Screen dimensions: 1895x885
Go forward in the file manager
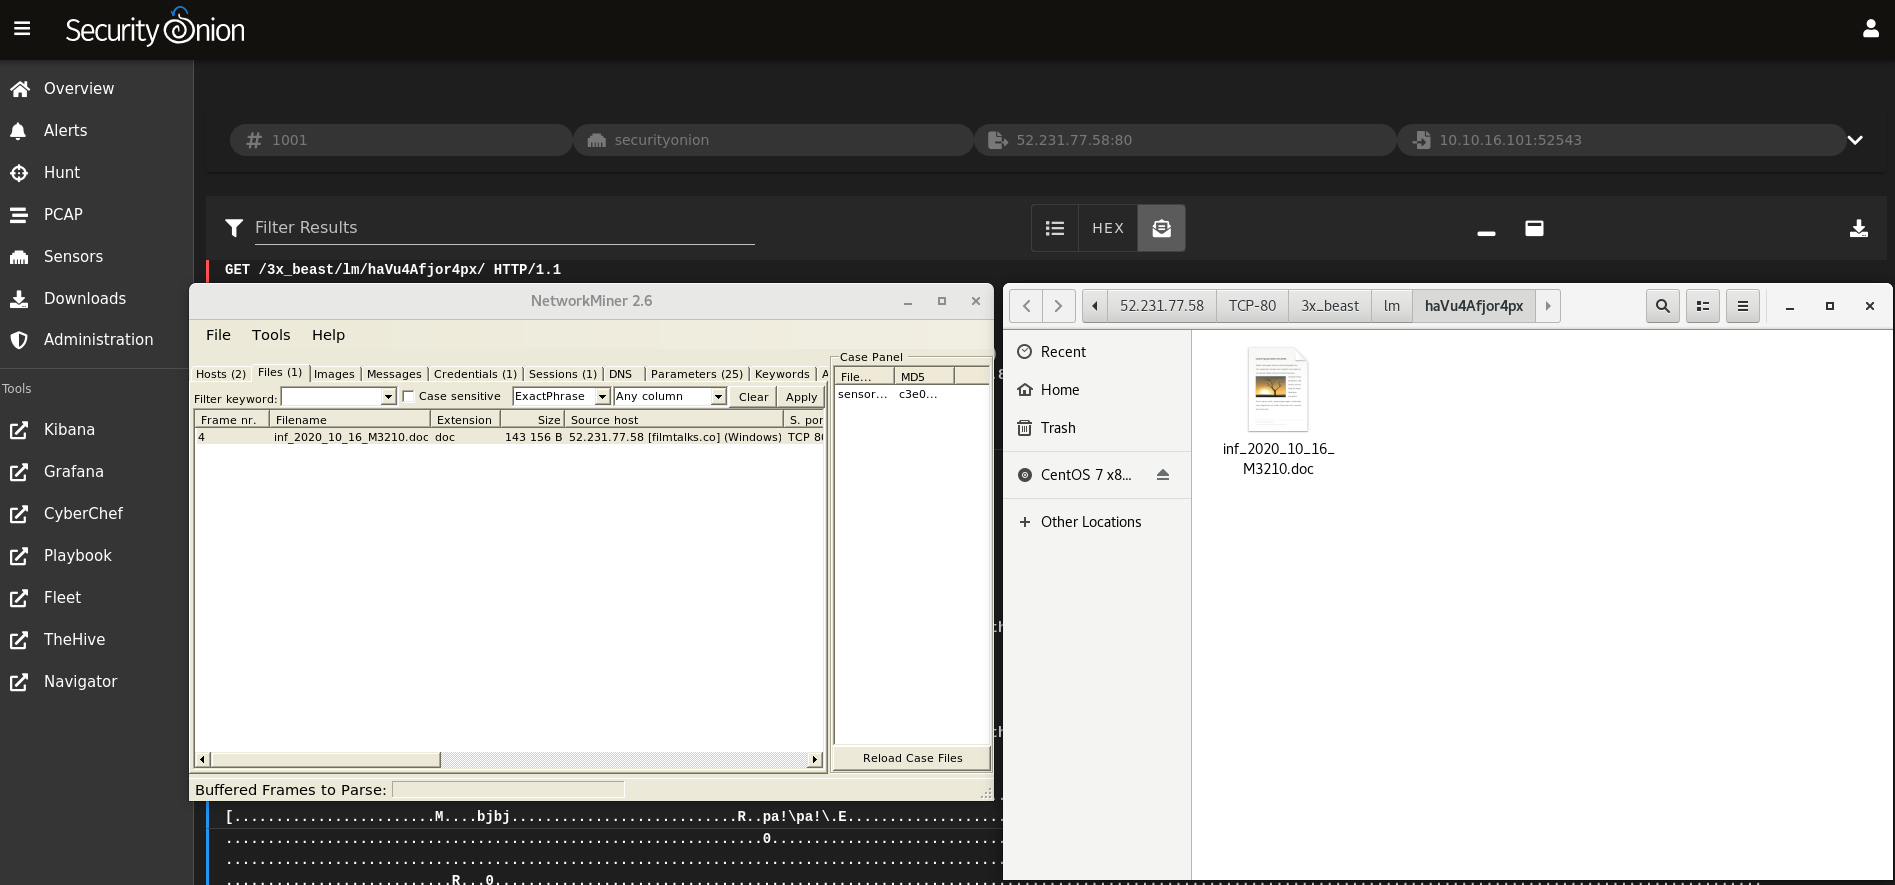[1058, 306]
